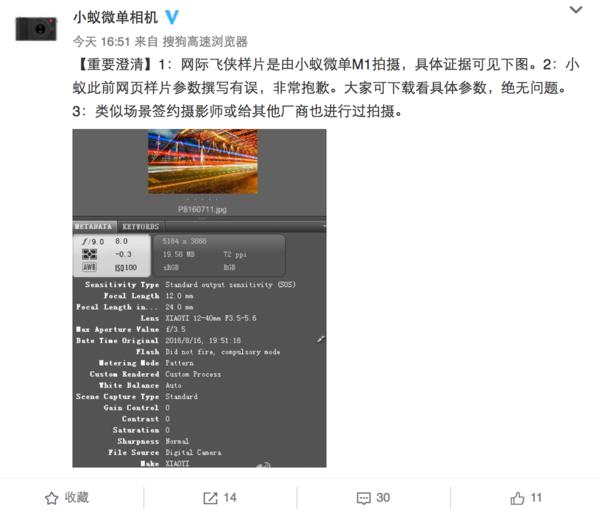Click the star favorite icon
This screenshot has height=517, width=600.
click(52, 498)
